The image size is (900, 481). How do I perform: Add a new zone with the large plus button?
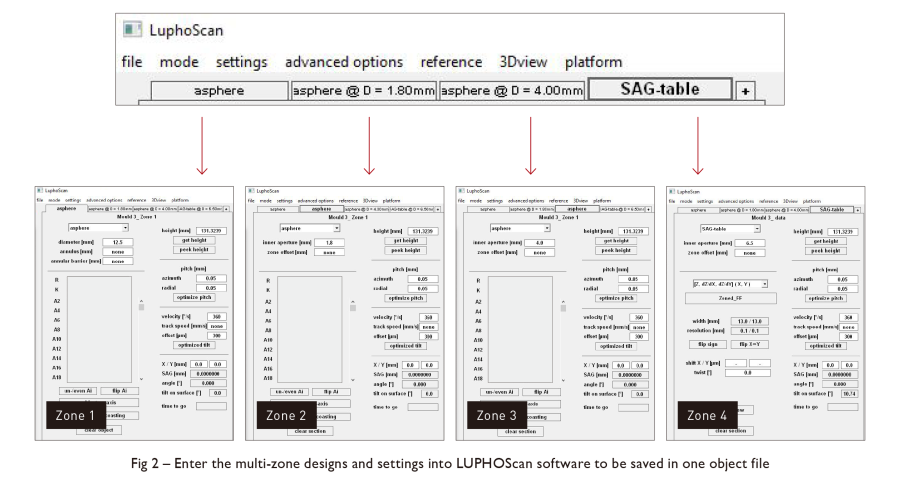[745, 91]
